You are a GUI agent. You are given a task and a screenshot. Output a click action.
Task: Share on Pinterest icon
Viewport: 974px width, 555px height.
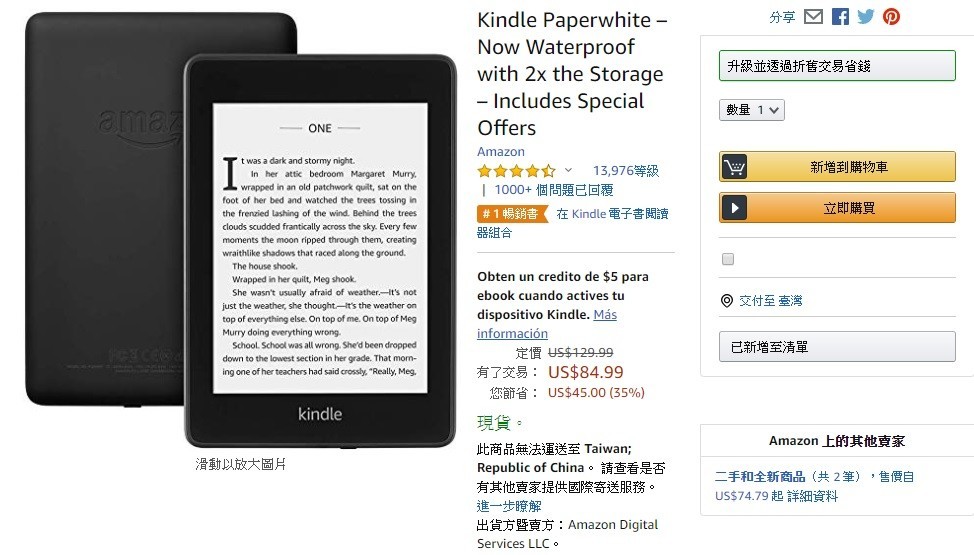coord(891,17)
